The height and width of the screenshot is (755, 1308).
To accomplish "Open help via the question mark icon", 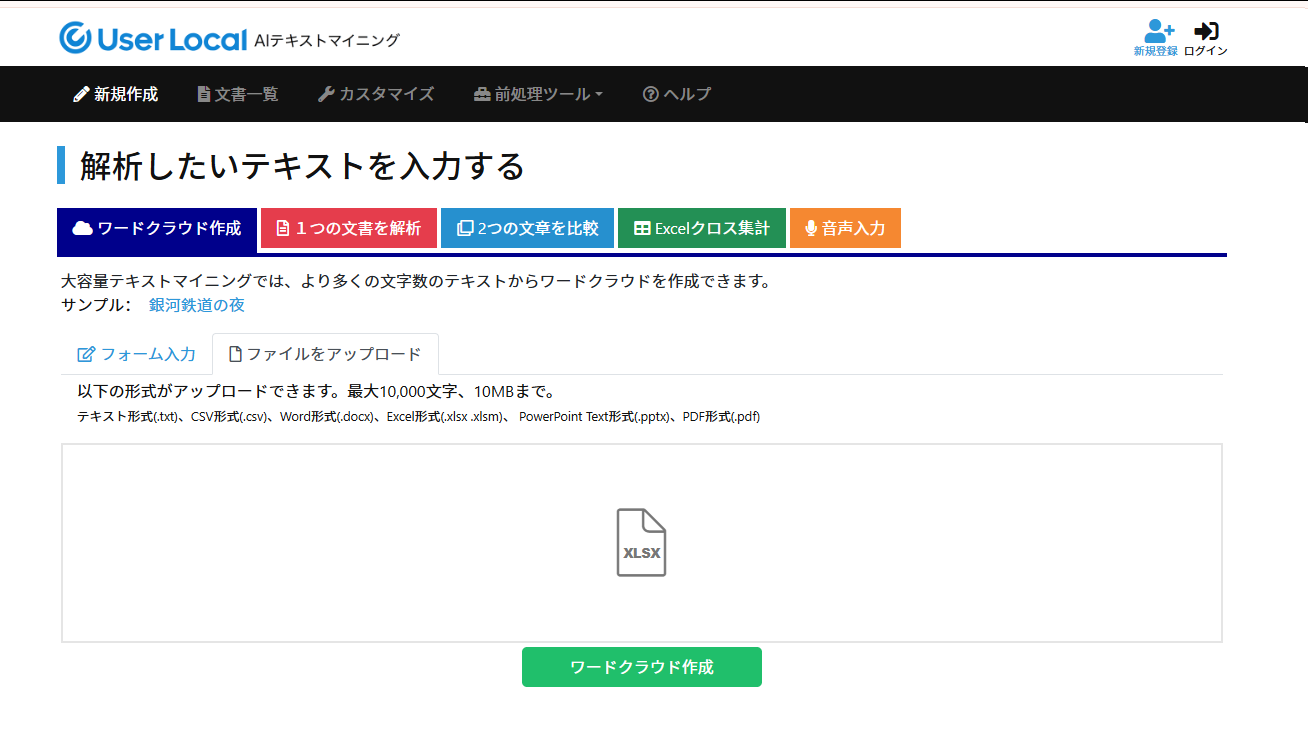I will click(650, 93).
